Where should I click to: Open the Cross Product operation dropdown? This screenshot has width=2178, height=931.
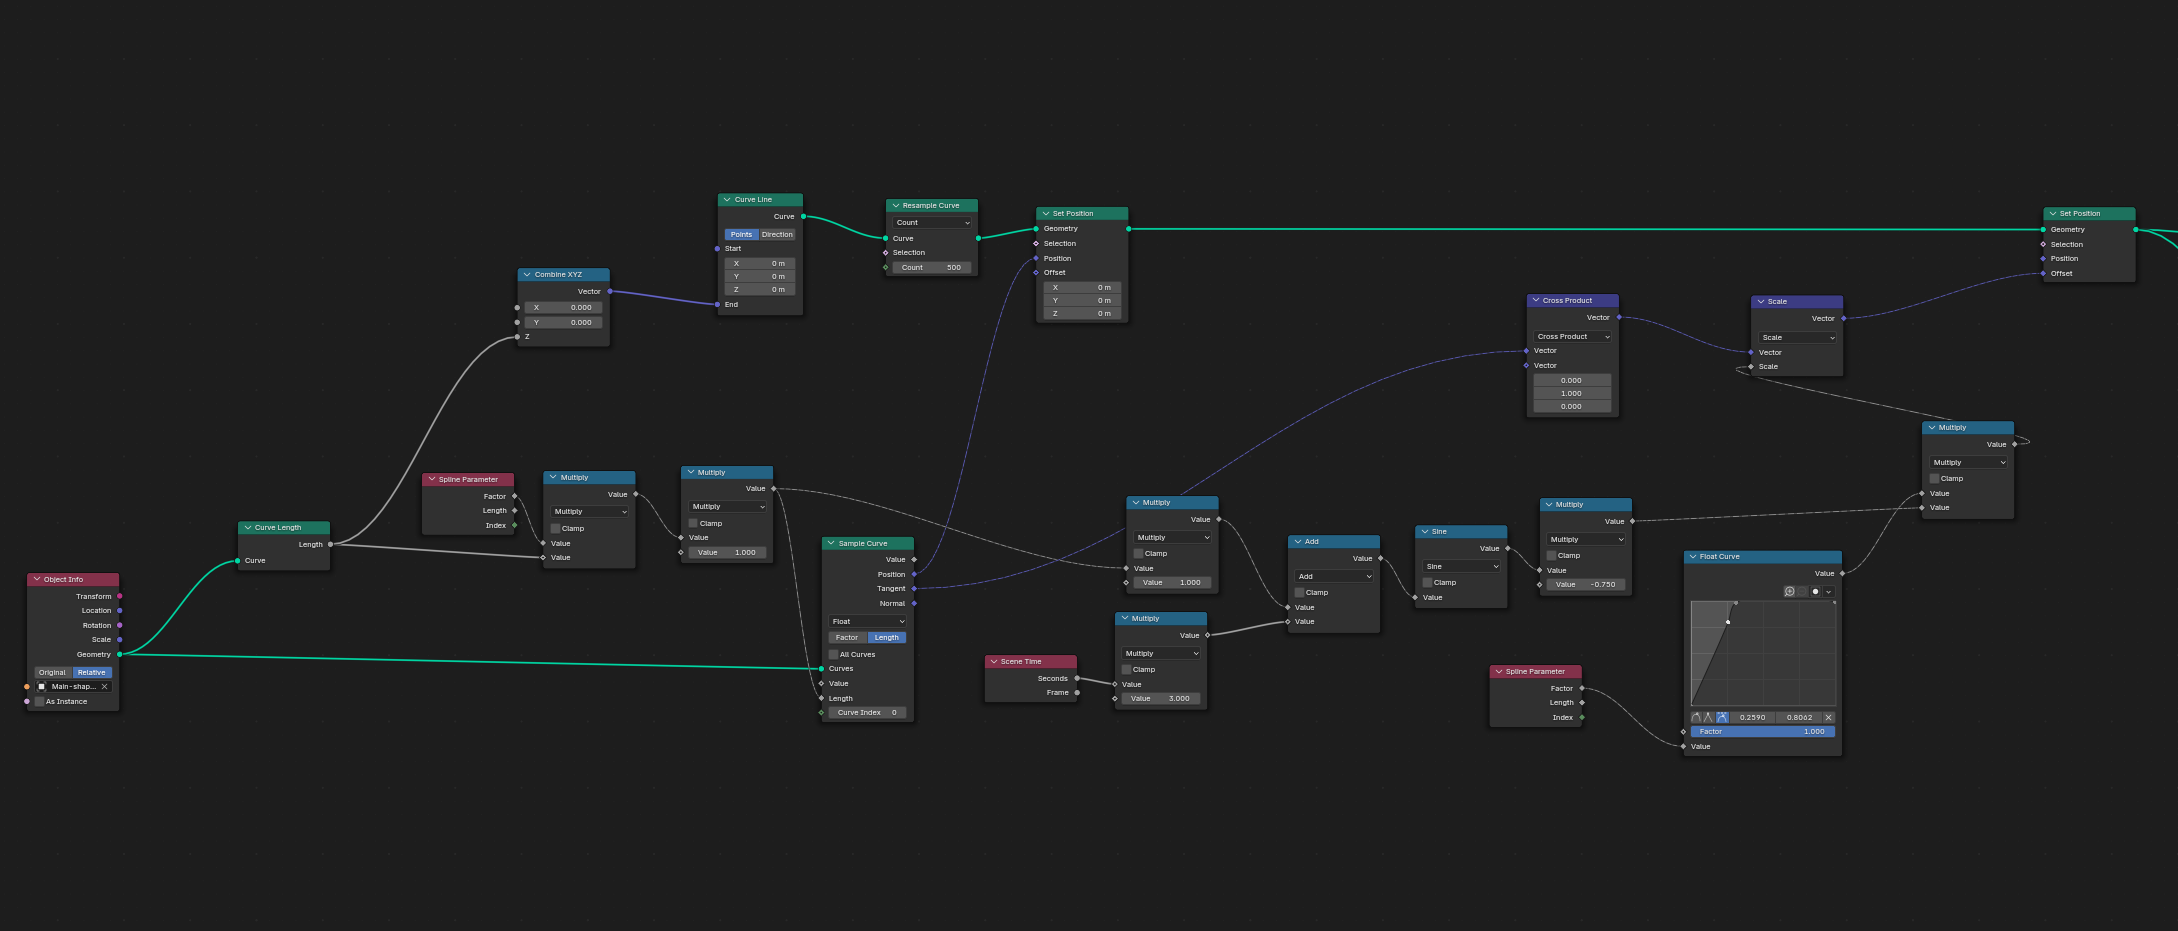pyautogui.click(x=1573, y=336)
